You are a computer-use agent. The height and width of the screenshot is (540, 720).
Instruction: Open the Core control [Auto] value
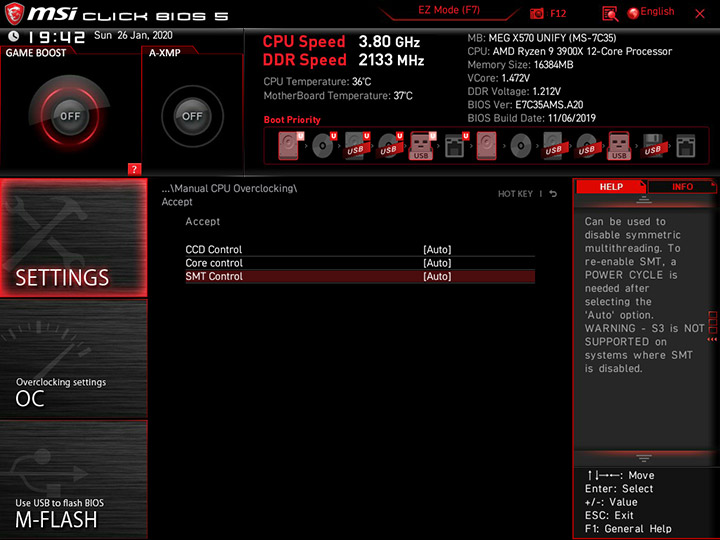coord(437,263)
